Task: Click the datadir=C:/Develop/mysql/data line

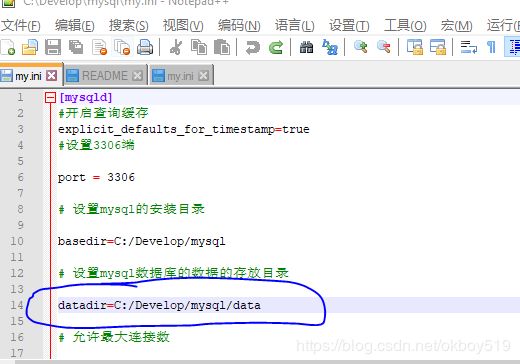Action: 159,305
